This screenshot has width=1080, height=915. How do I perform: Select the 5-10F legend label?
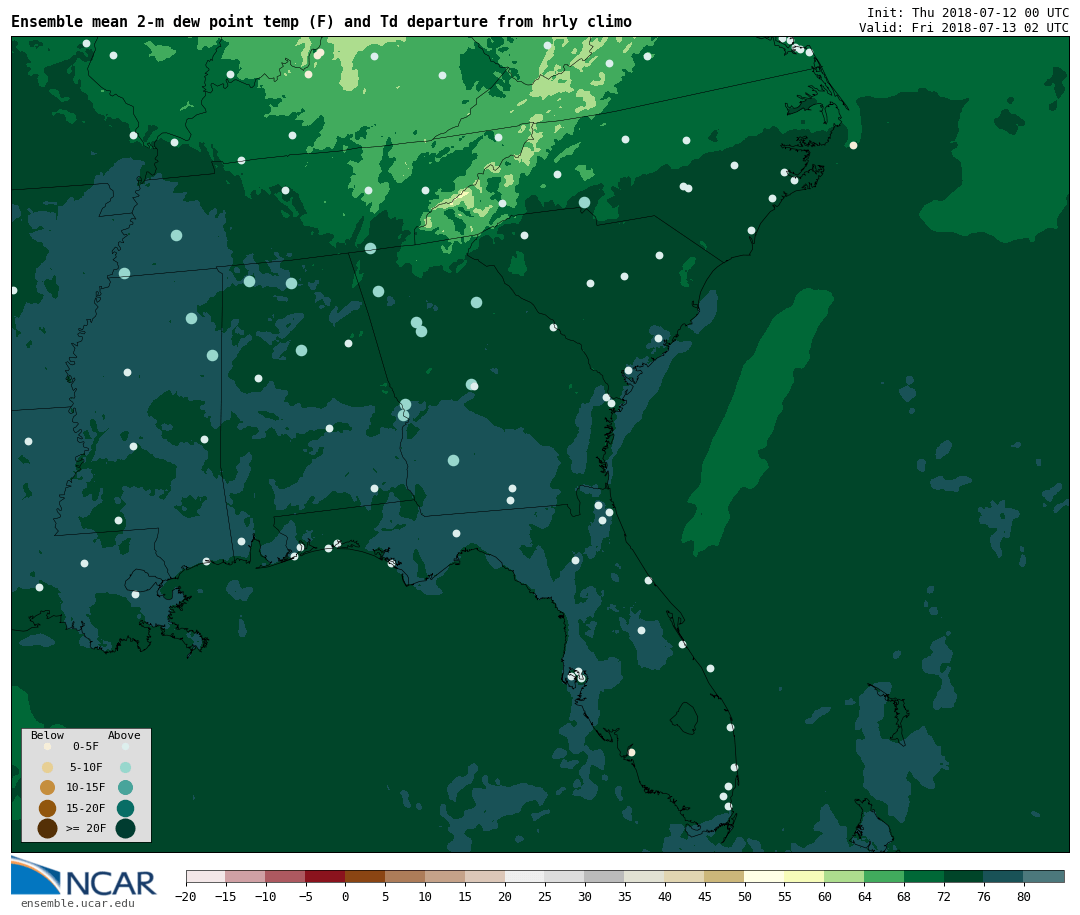click(86, 767)
